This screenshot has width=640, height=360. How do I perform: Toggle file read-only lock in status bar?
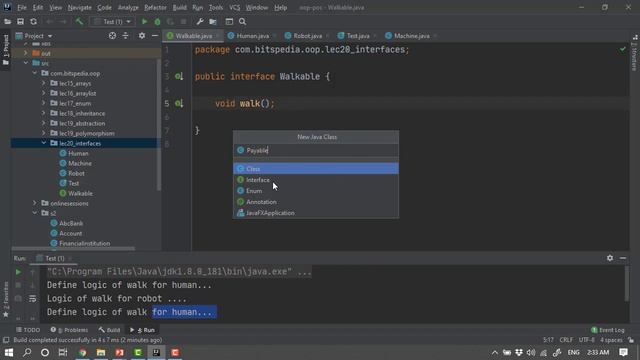tap(631, 340)
